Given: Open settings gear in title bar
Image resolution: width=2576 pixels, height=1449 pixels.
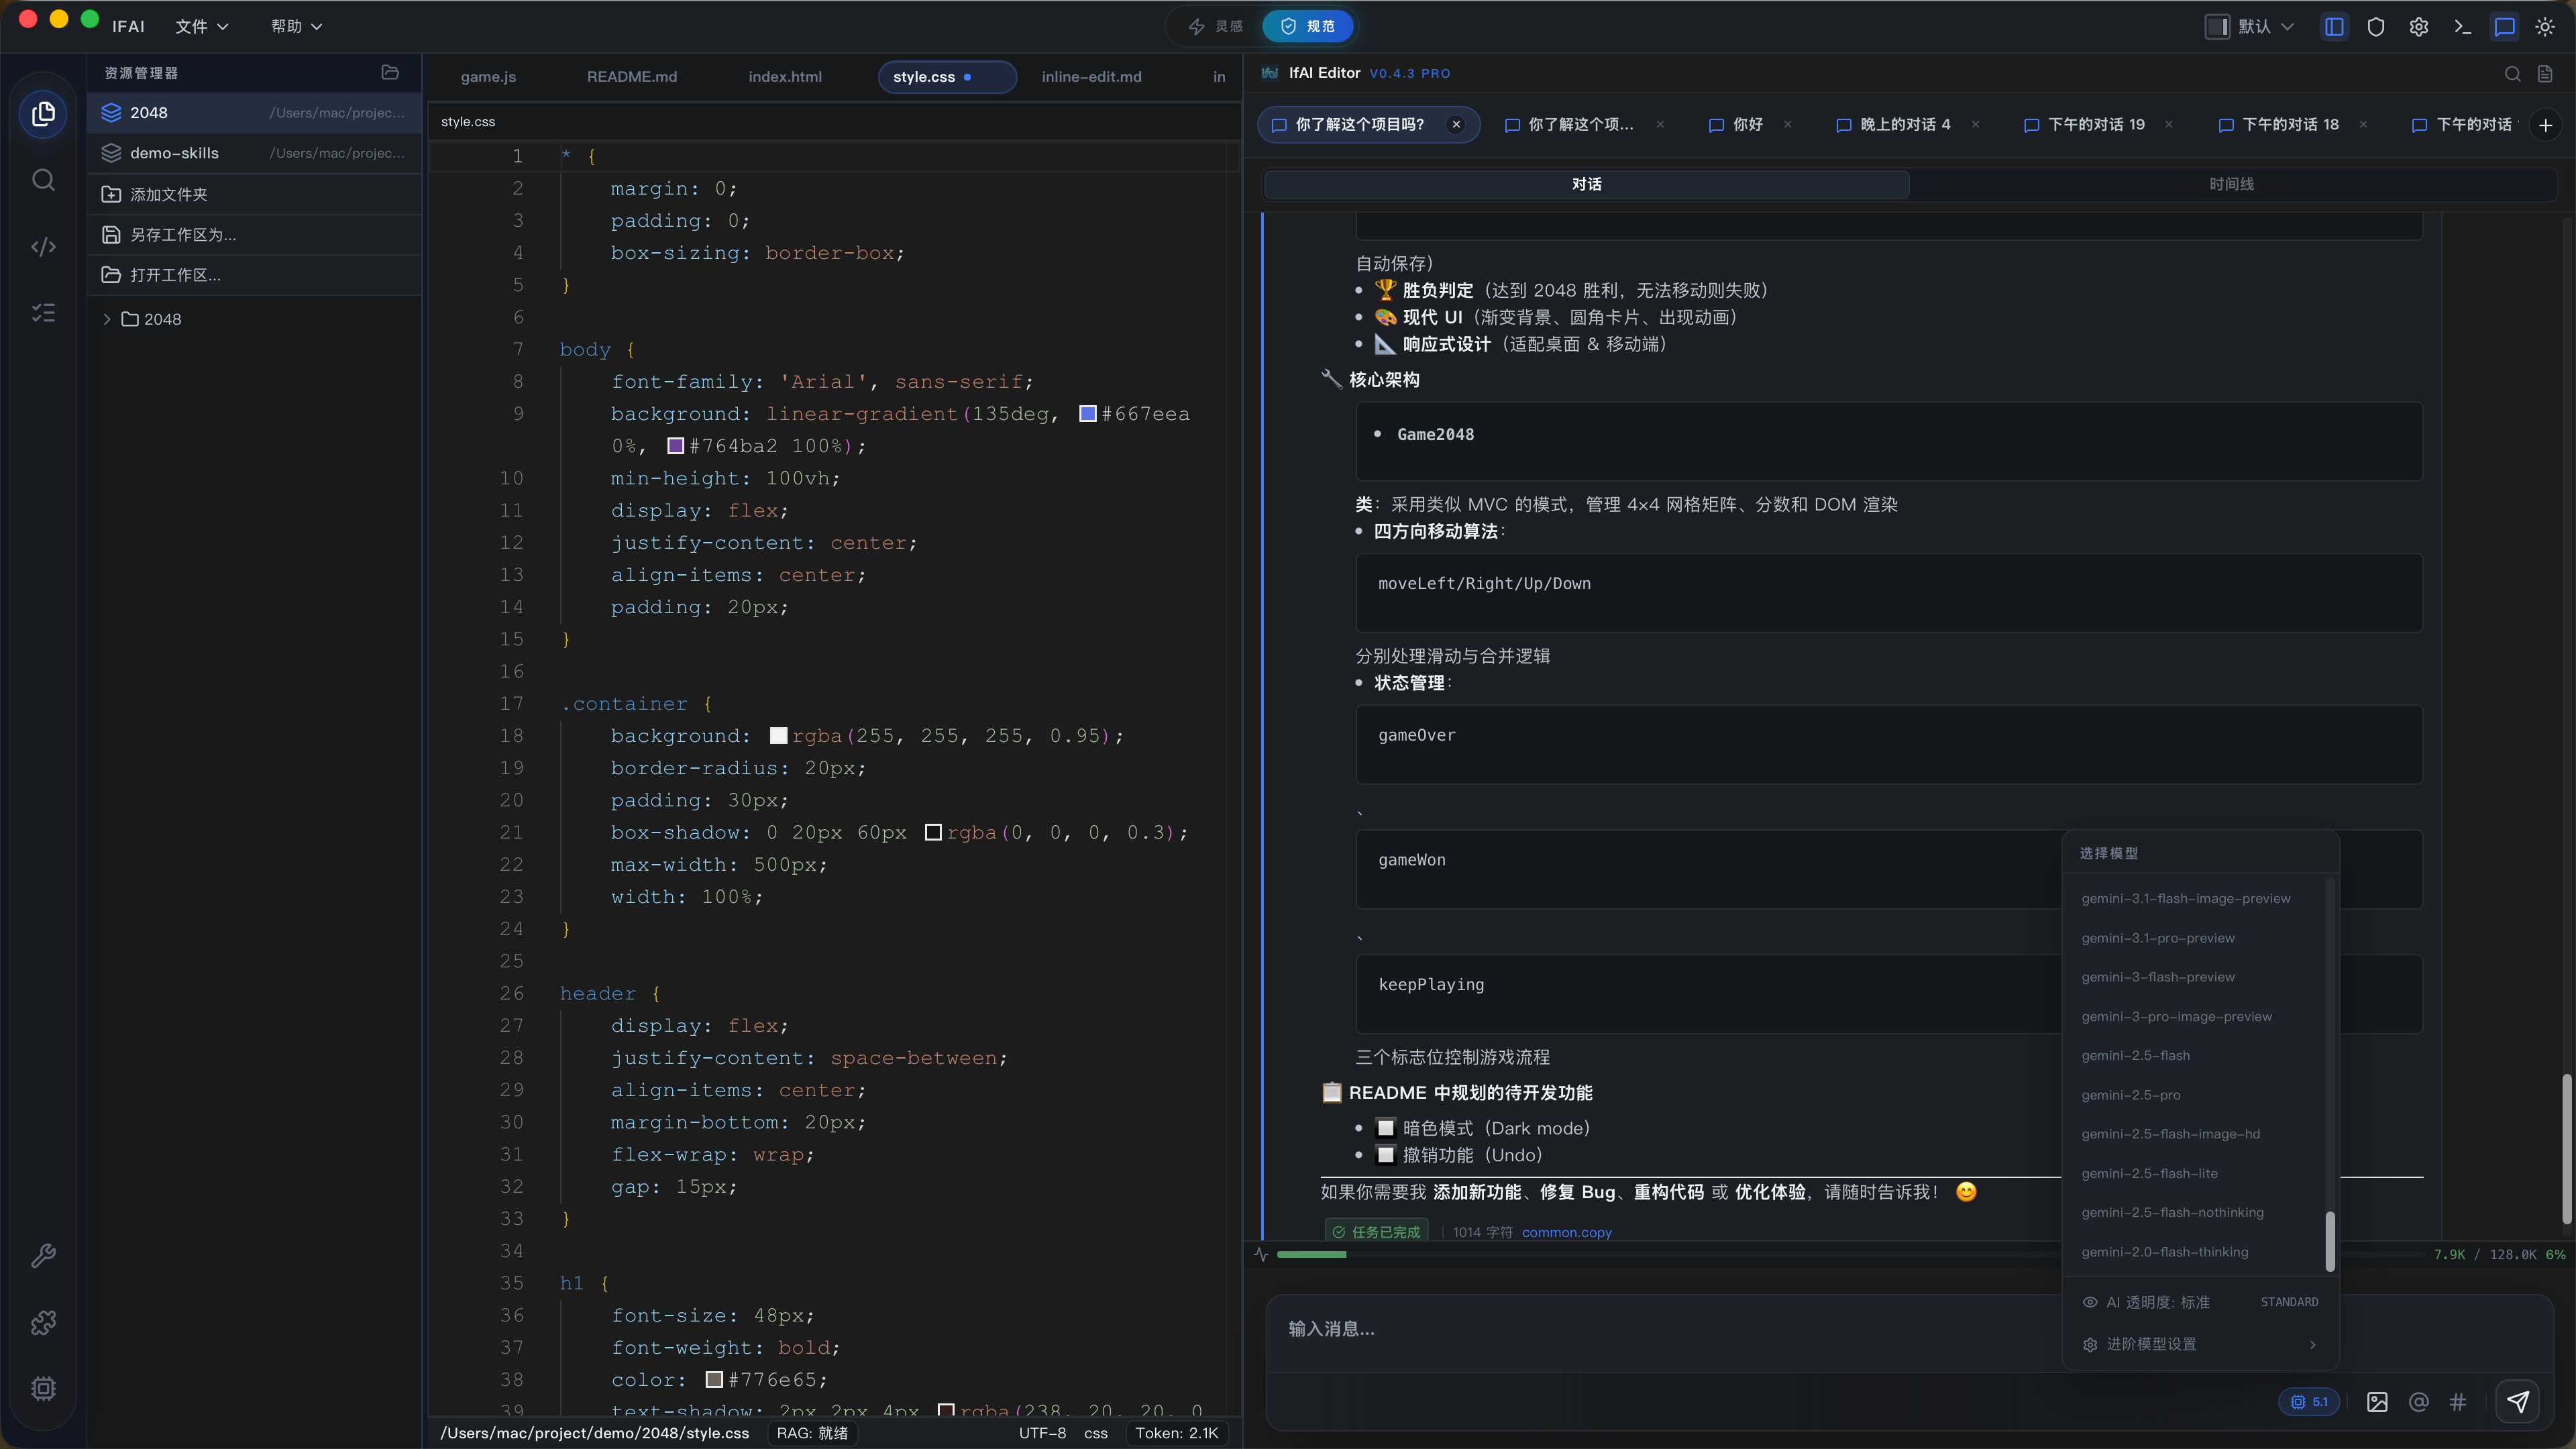Looking at the screenshot, I should click(x=2418, y=27).
